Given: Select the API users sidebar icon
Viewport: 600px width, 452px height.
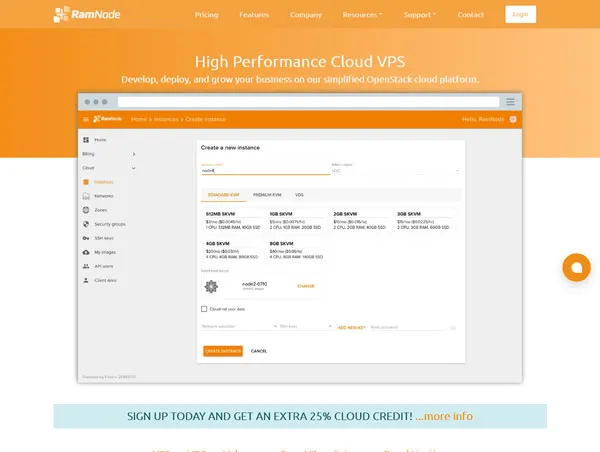Looking at the screenshot, I should click(86, 266).
